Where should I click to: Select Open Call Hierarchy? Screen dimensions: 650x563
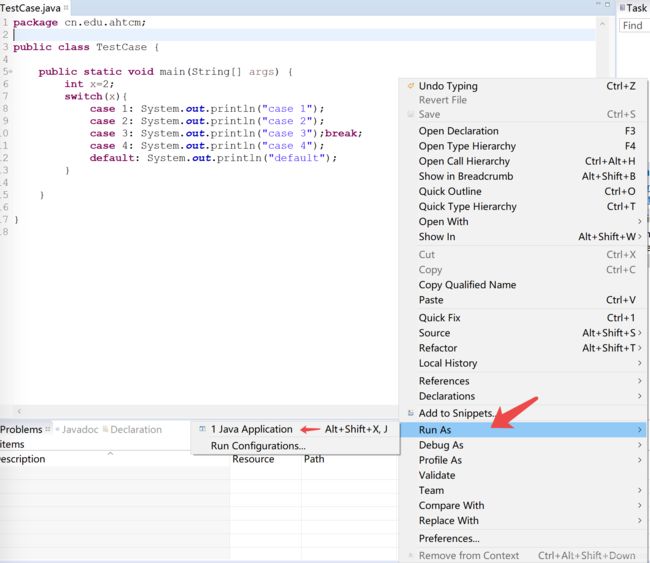pyautogui.click(x=523, y=161)
